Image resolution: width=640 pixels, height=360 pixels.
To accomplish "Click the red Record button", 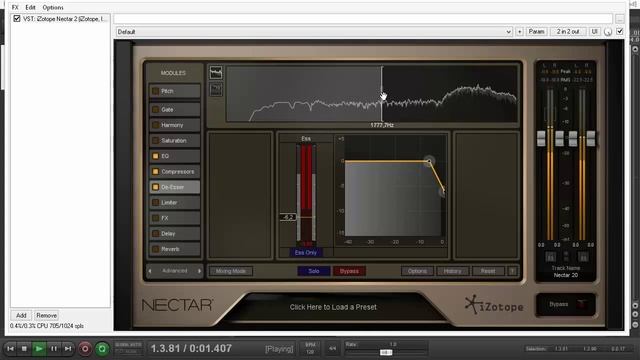I will pyautogui.click(x=85, y=349).
